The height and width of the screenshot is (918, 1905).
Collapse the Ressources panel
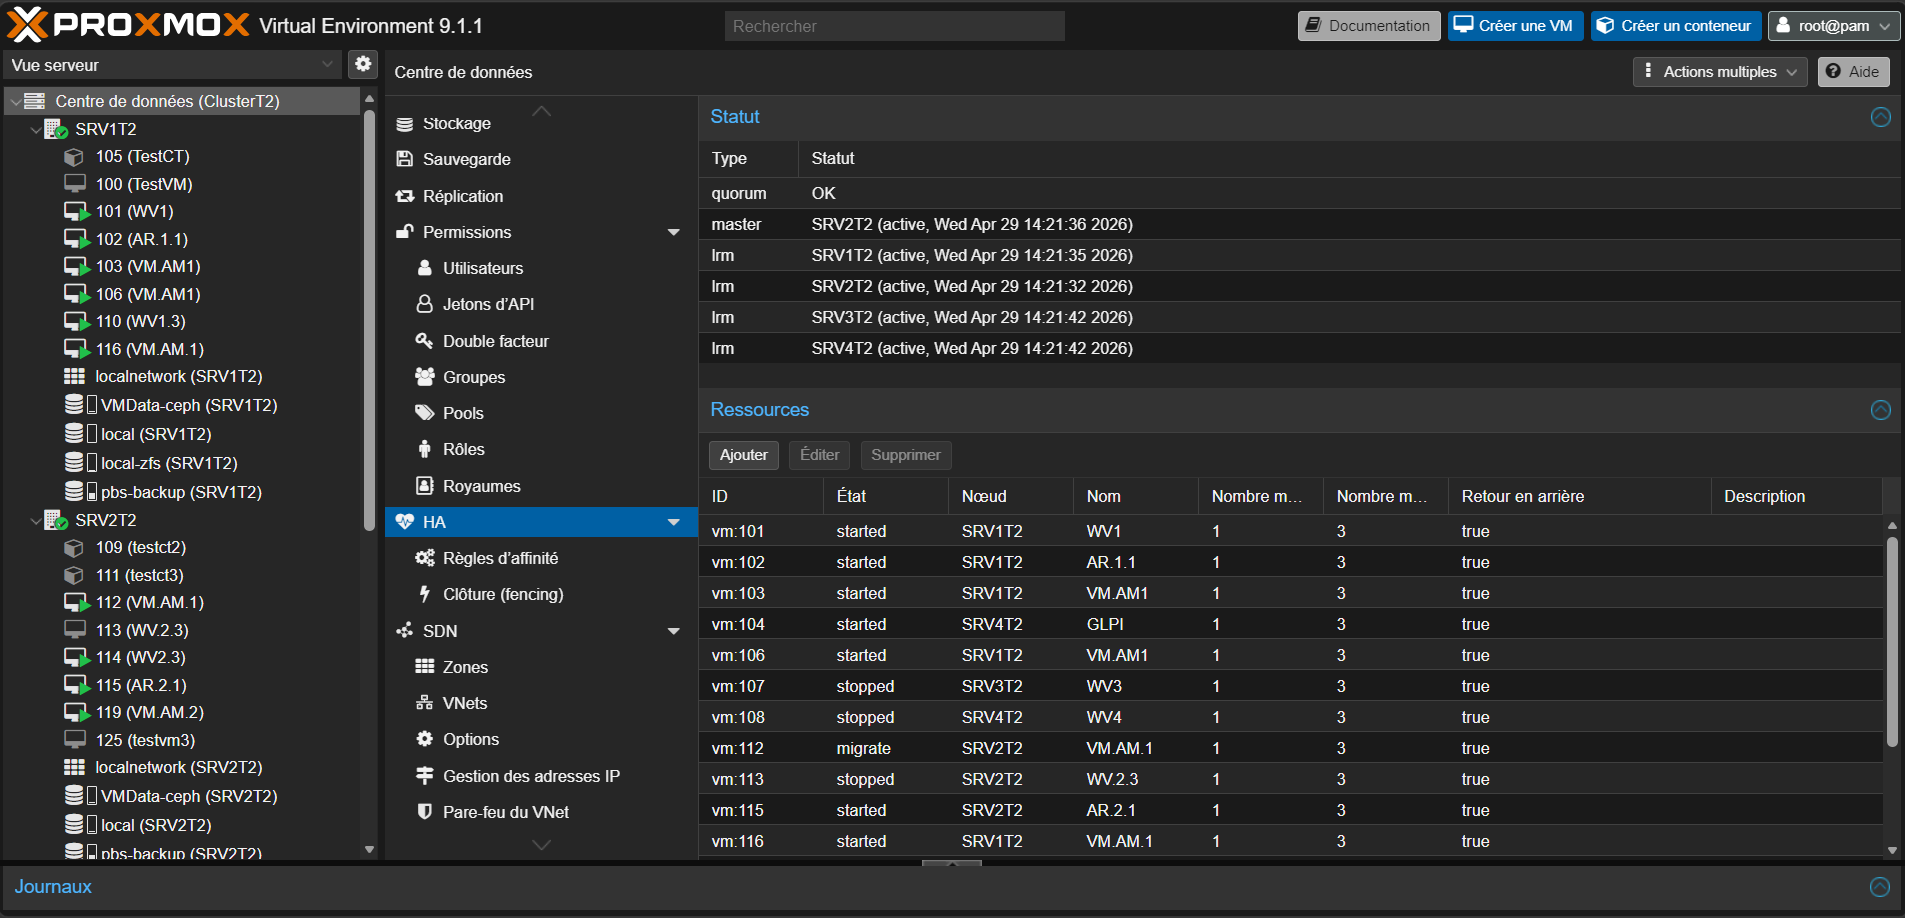coord(1880,410)
